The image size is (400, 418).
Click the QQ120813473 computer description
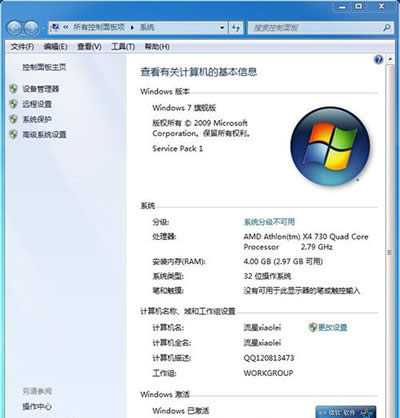point(269,358)
